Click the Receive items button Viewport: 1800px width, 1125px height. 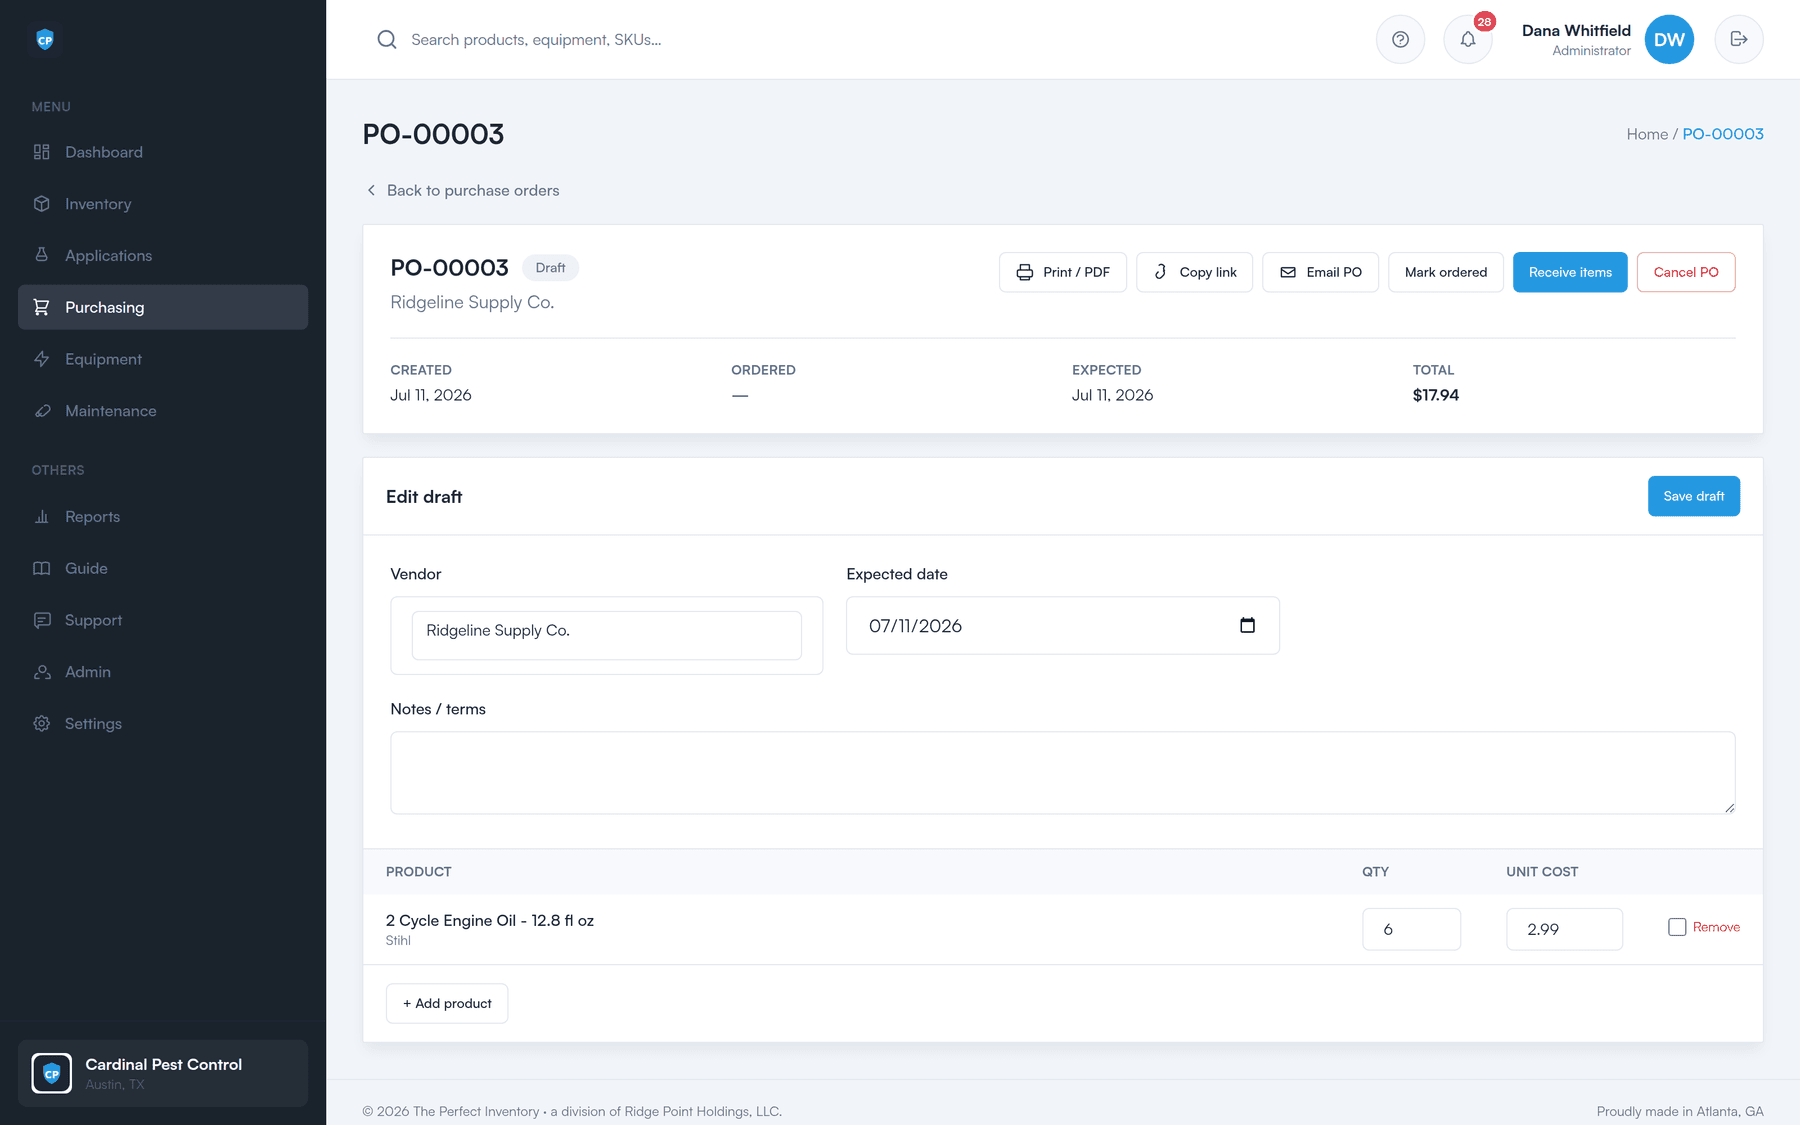[1570, 272]
